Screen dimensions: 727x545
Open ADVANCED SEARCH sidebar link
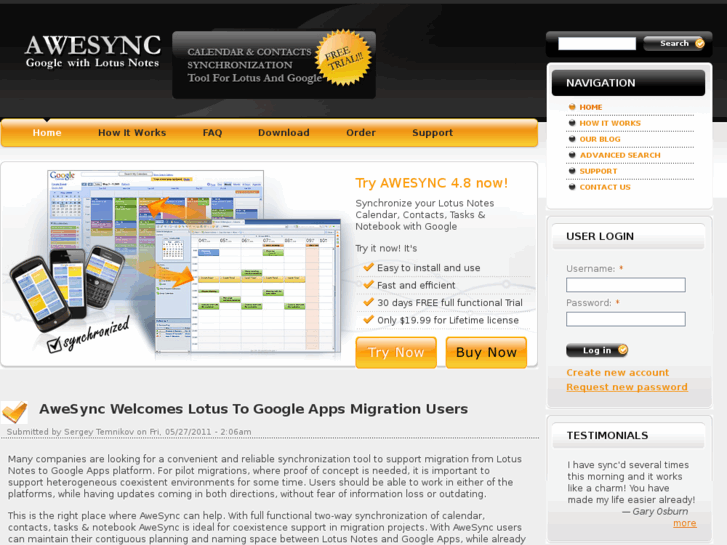620,155
